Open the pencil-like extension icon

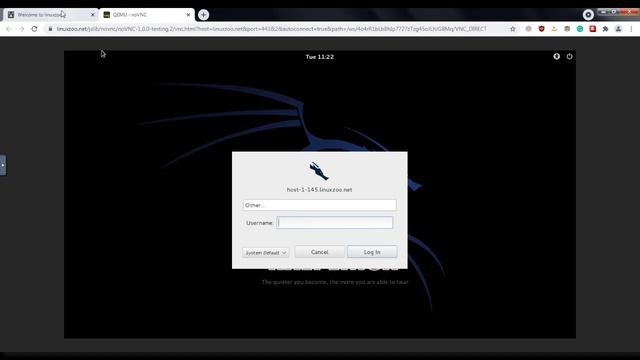tap(554, 29)
